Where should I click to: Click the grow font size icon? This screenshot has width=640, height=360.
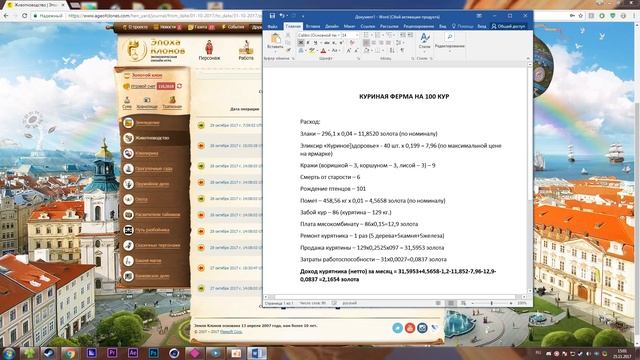pos(348,50)
